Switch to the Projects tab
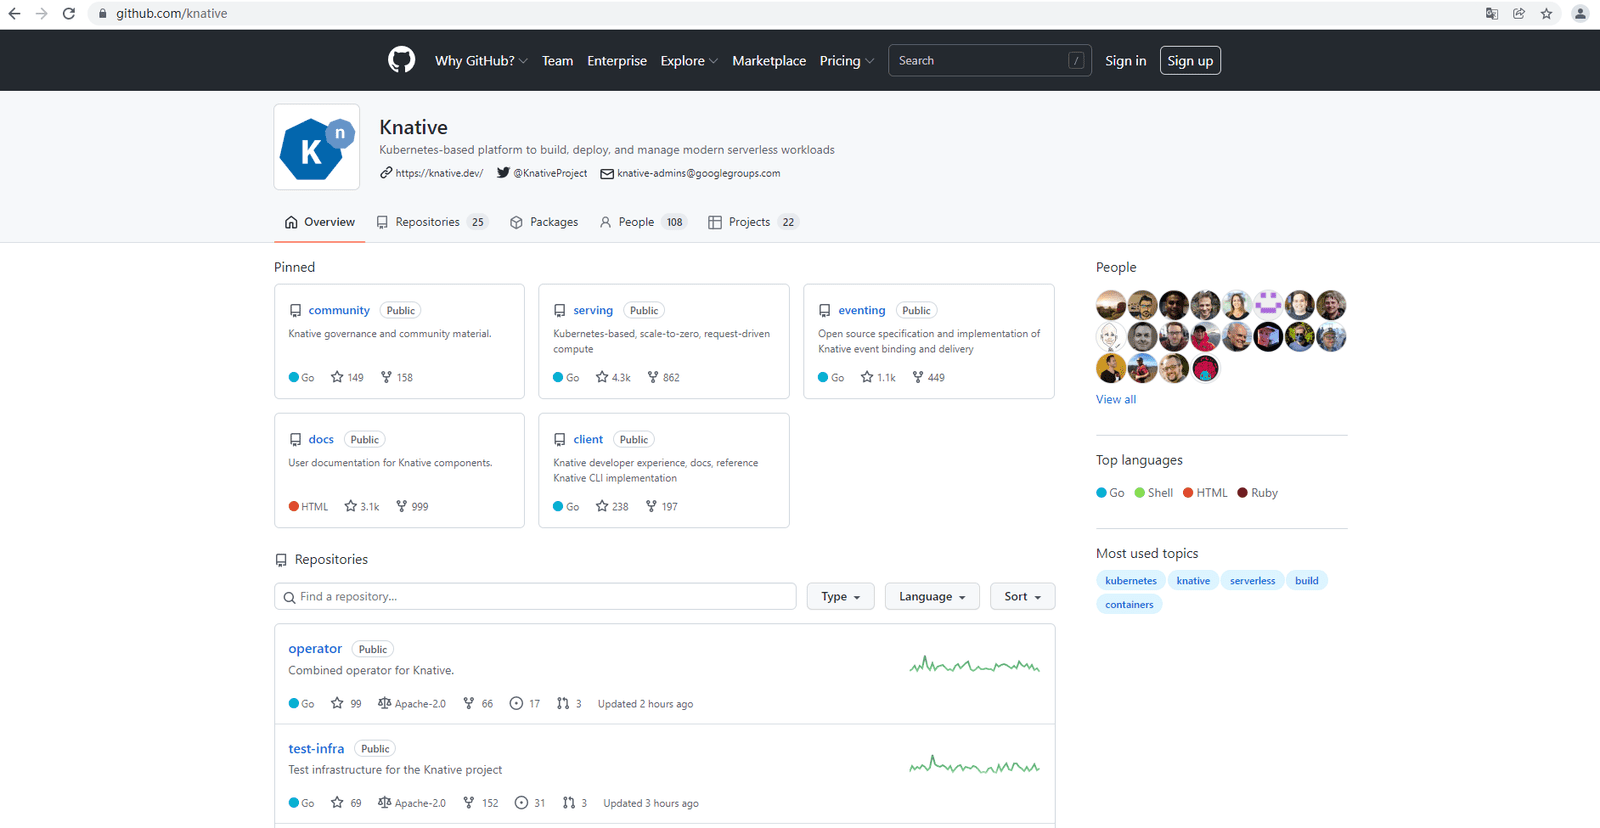 tap(753, 222)
